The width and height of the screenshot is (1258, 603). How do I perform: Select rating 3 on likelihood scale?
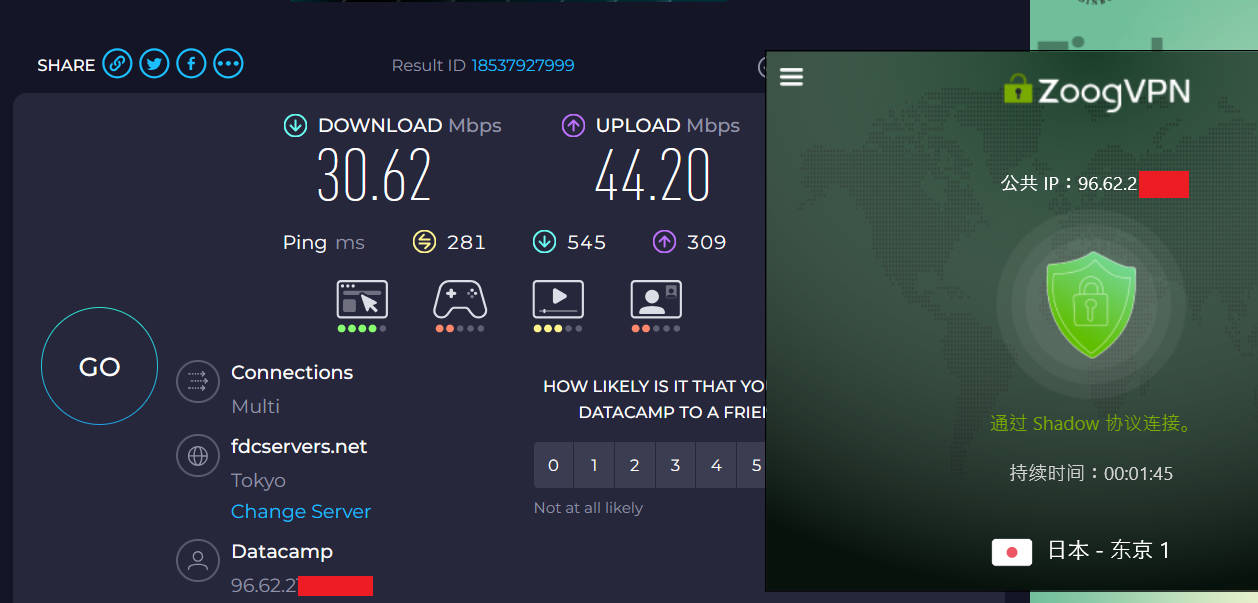pyautogui.click(x=675, y=465)
